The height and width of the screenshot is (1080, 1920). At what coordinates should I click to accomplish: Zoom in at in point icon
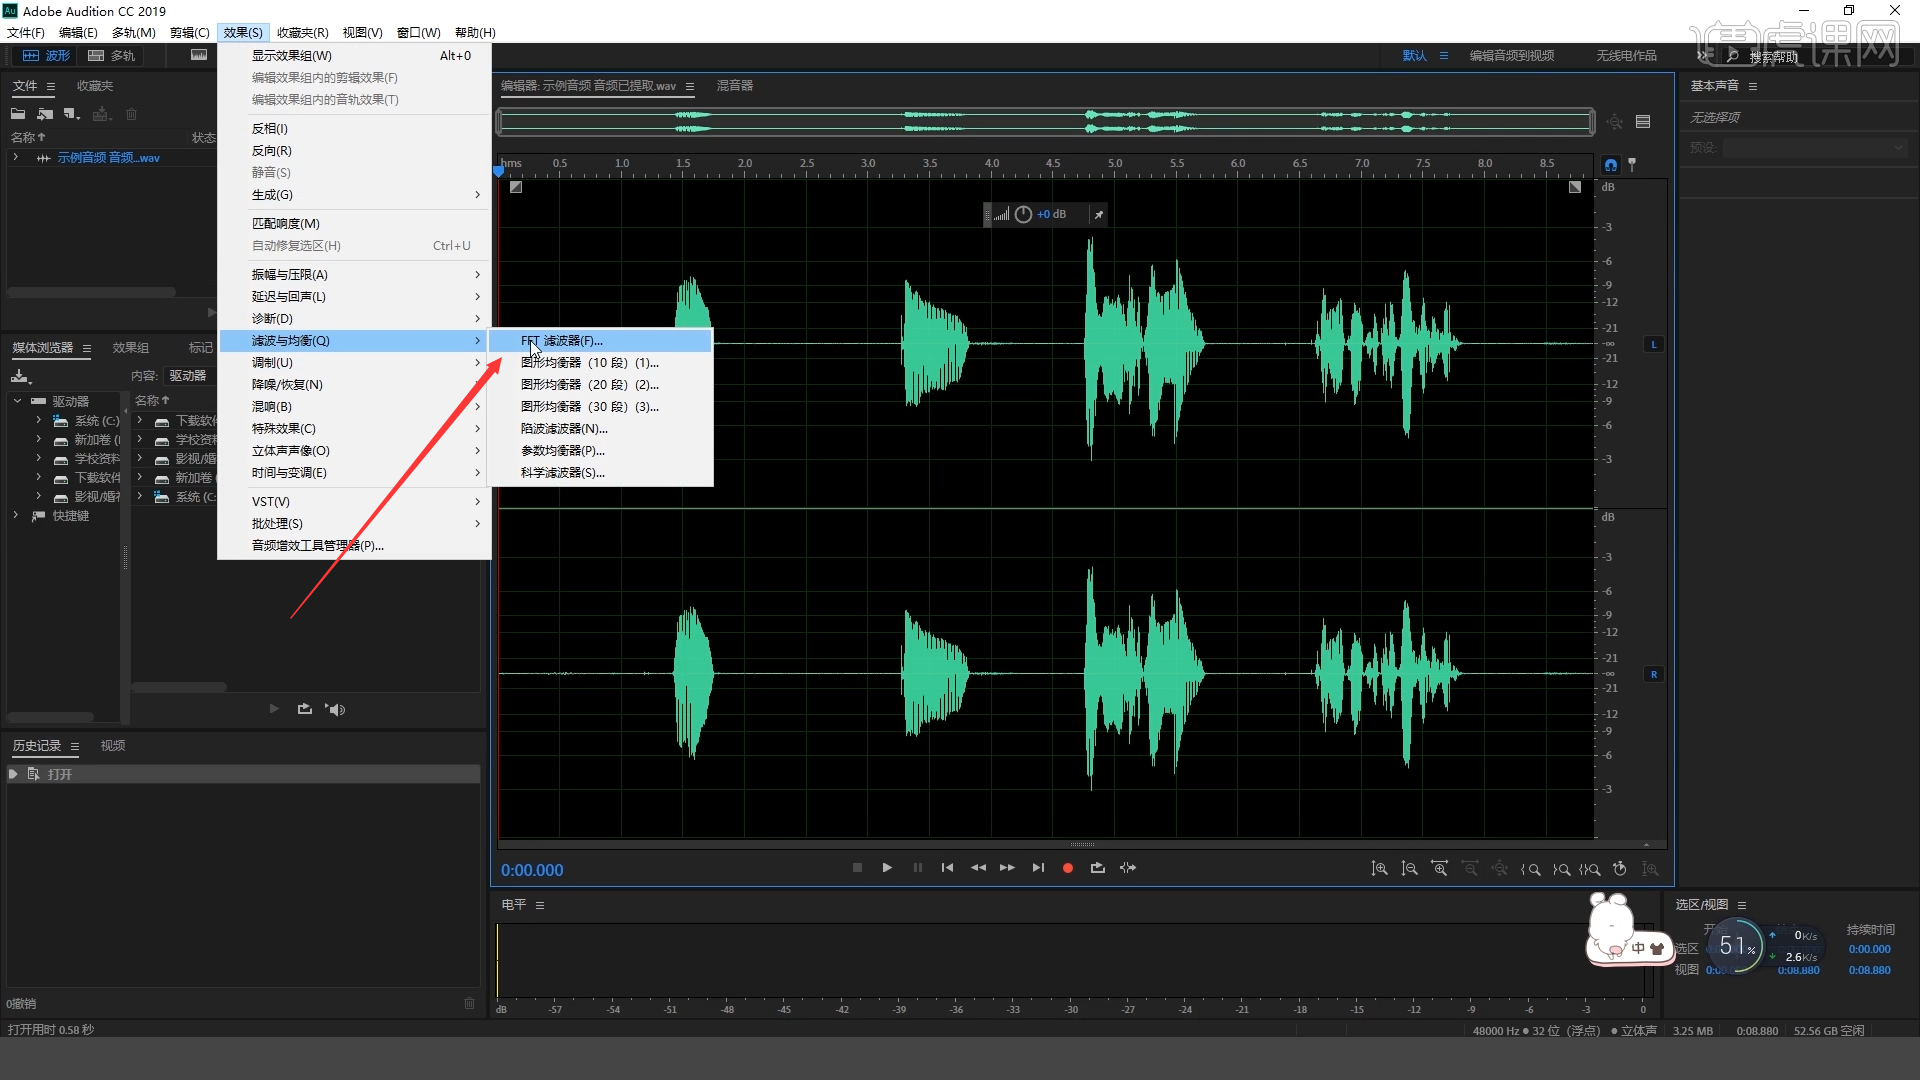[1530, 869]
